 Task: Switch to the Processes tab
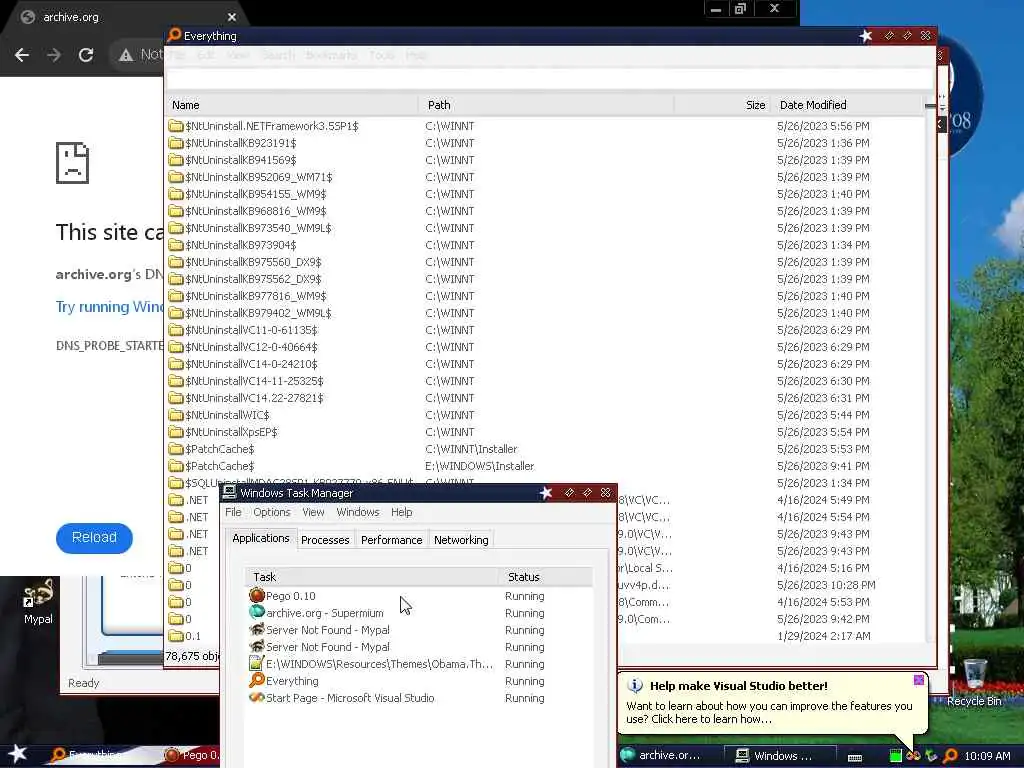coord(325,540)
